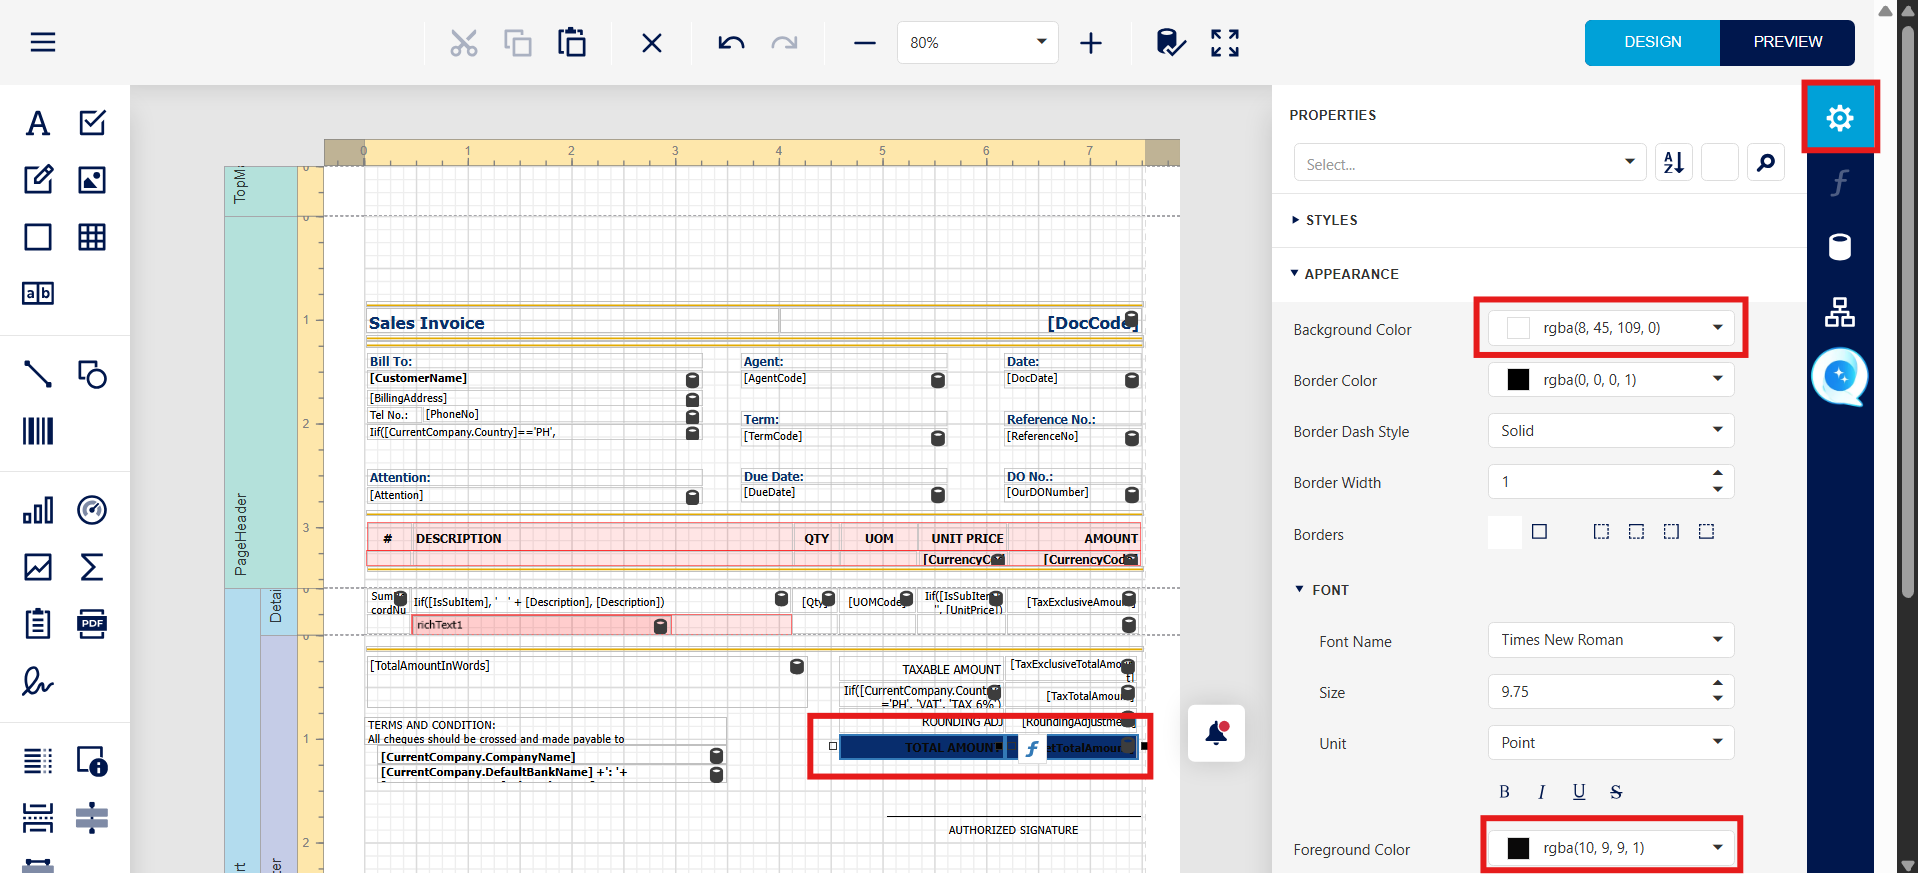Open the Report Explorer tree panel
1918x874 pixels.
tap(1839, 312)
